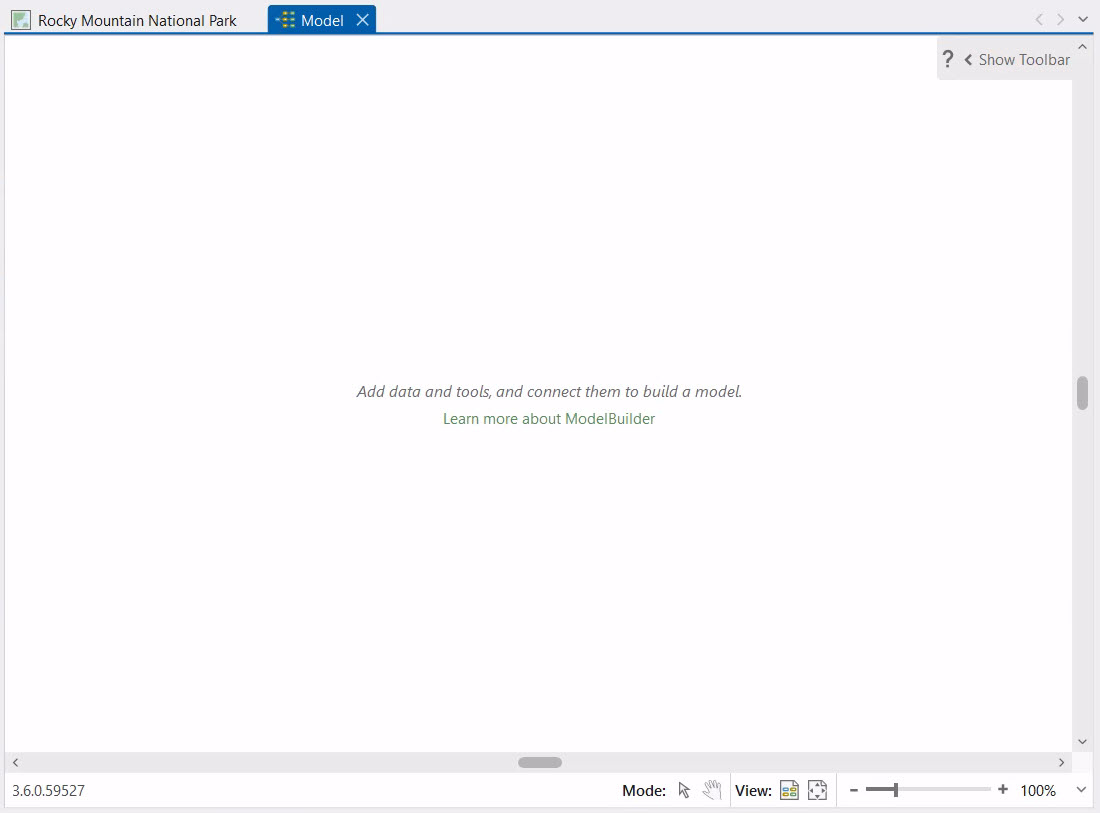Click the map icon on the Rocky Mountain tab

point(20,19)
